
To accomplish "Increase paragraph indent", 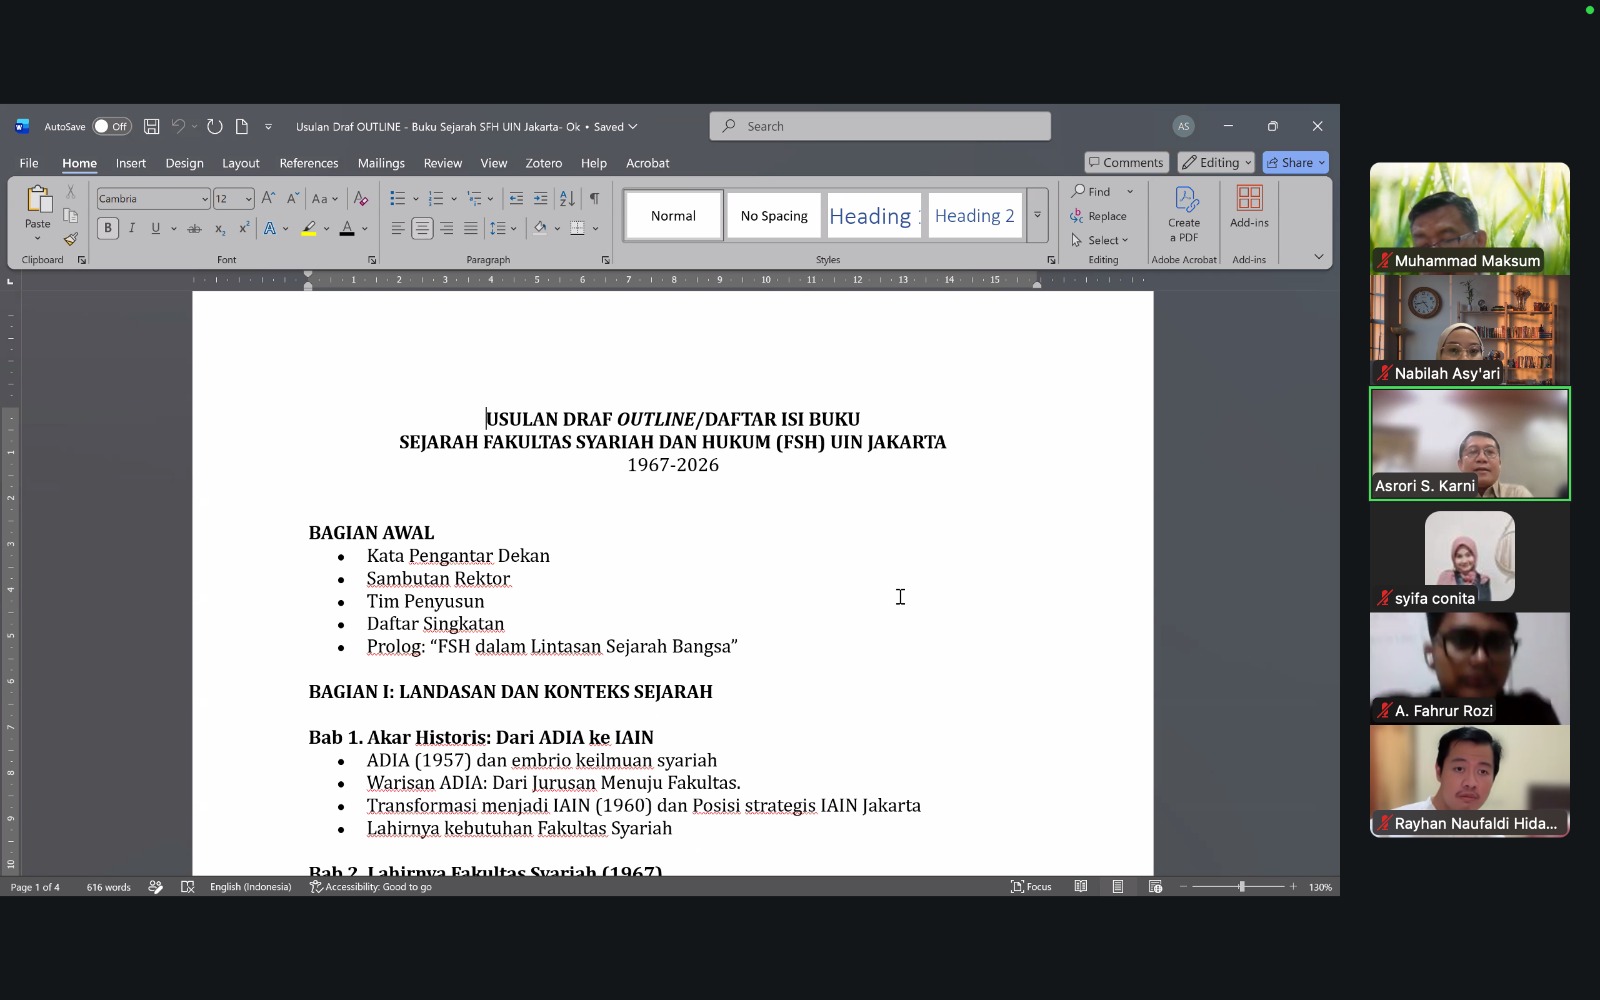I will click(540, 198).
